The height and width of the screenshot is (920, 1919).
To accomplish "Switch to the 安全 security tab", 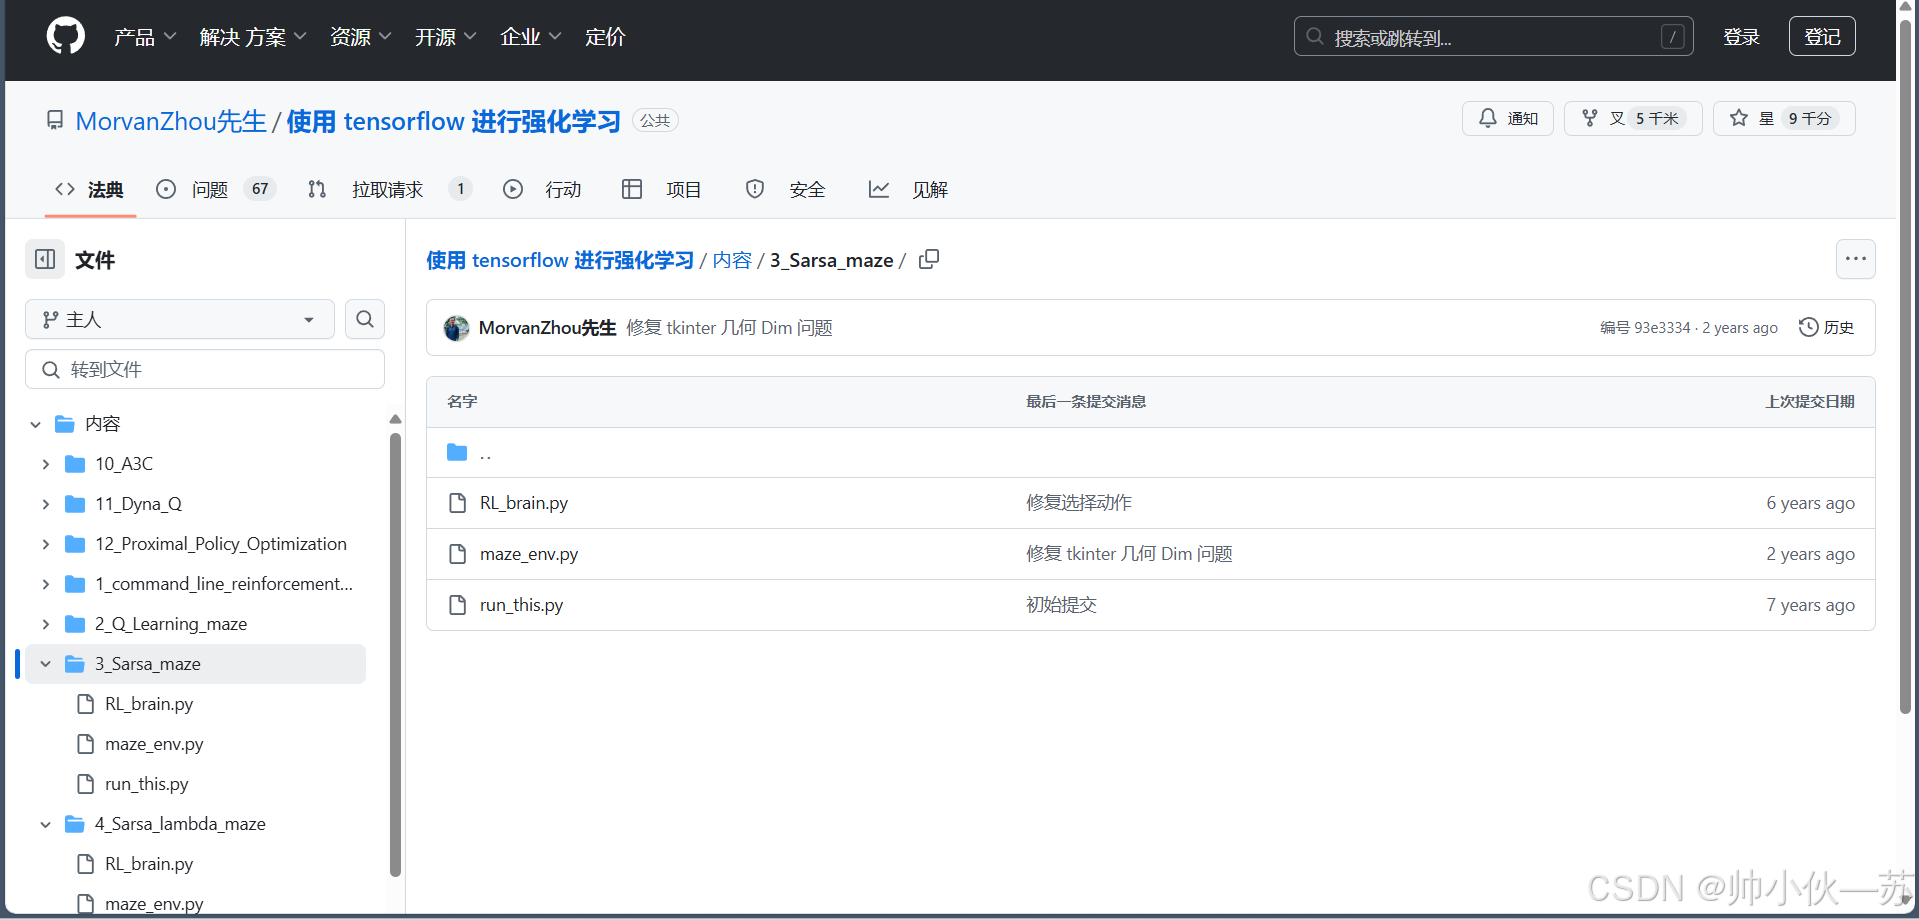I will click(x=786, y=189).
